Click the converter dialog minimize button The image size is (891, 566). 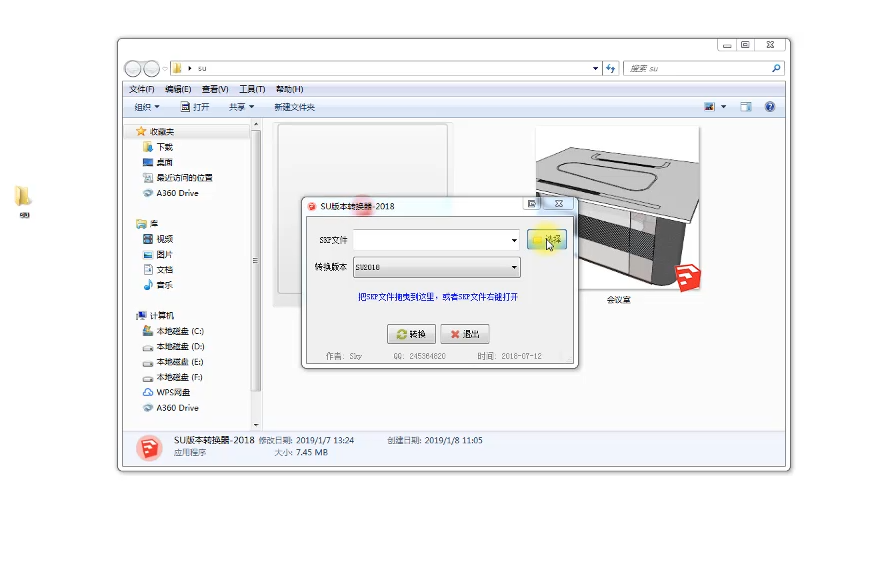click(532, 203)
